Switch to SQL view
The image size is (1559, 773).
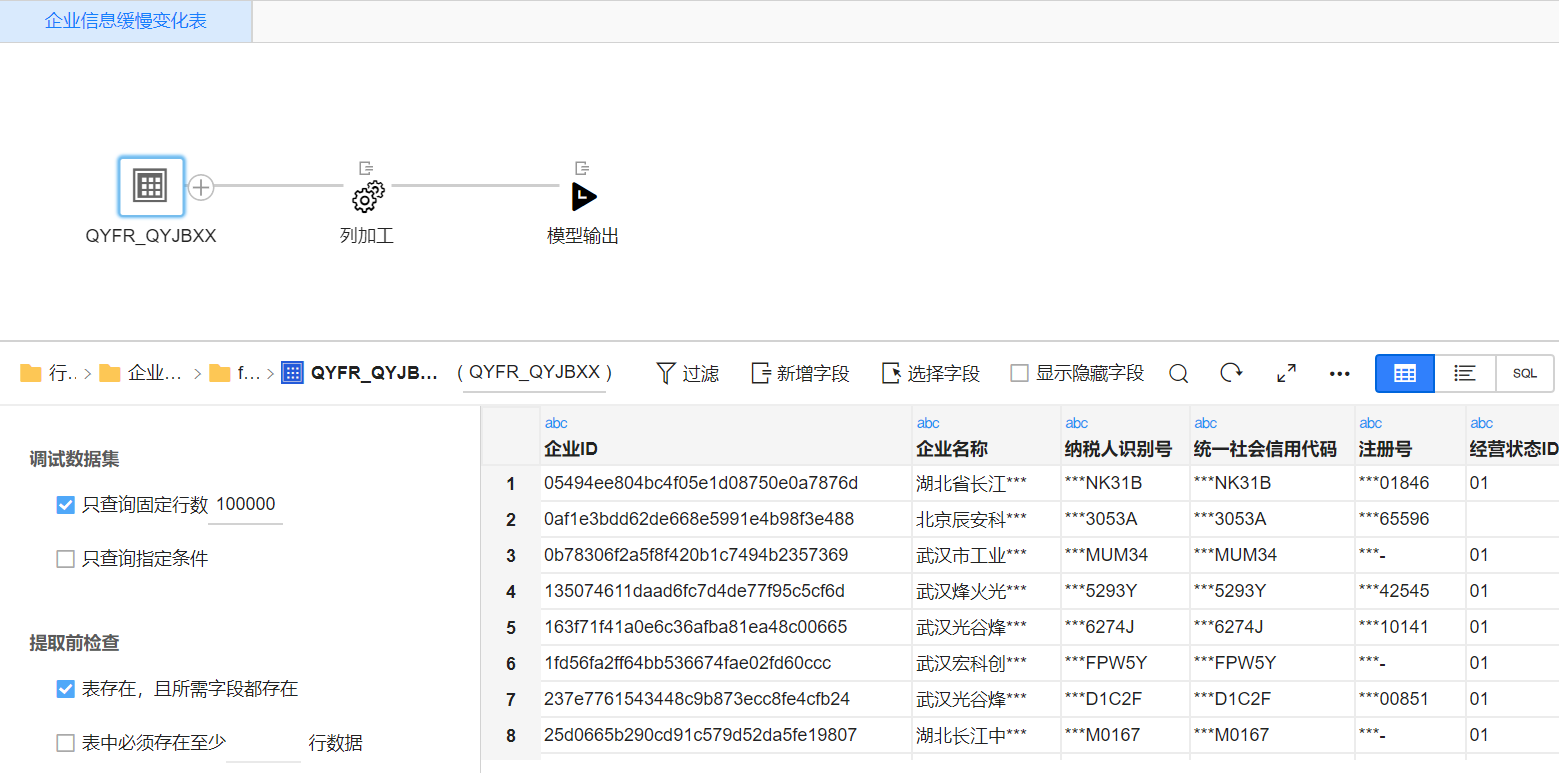coord(1524,373)
